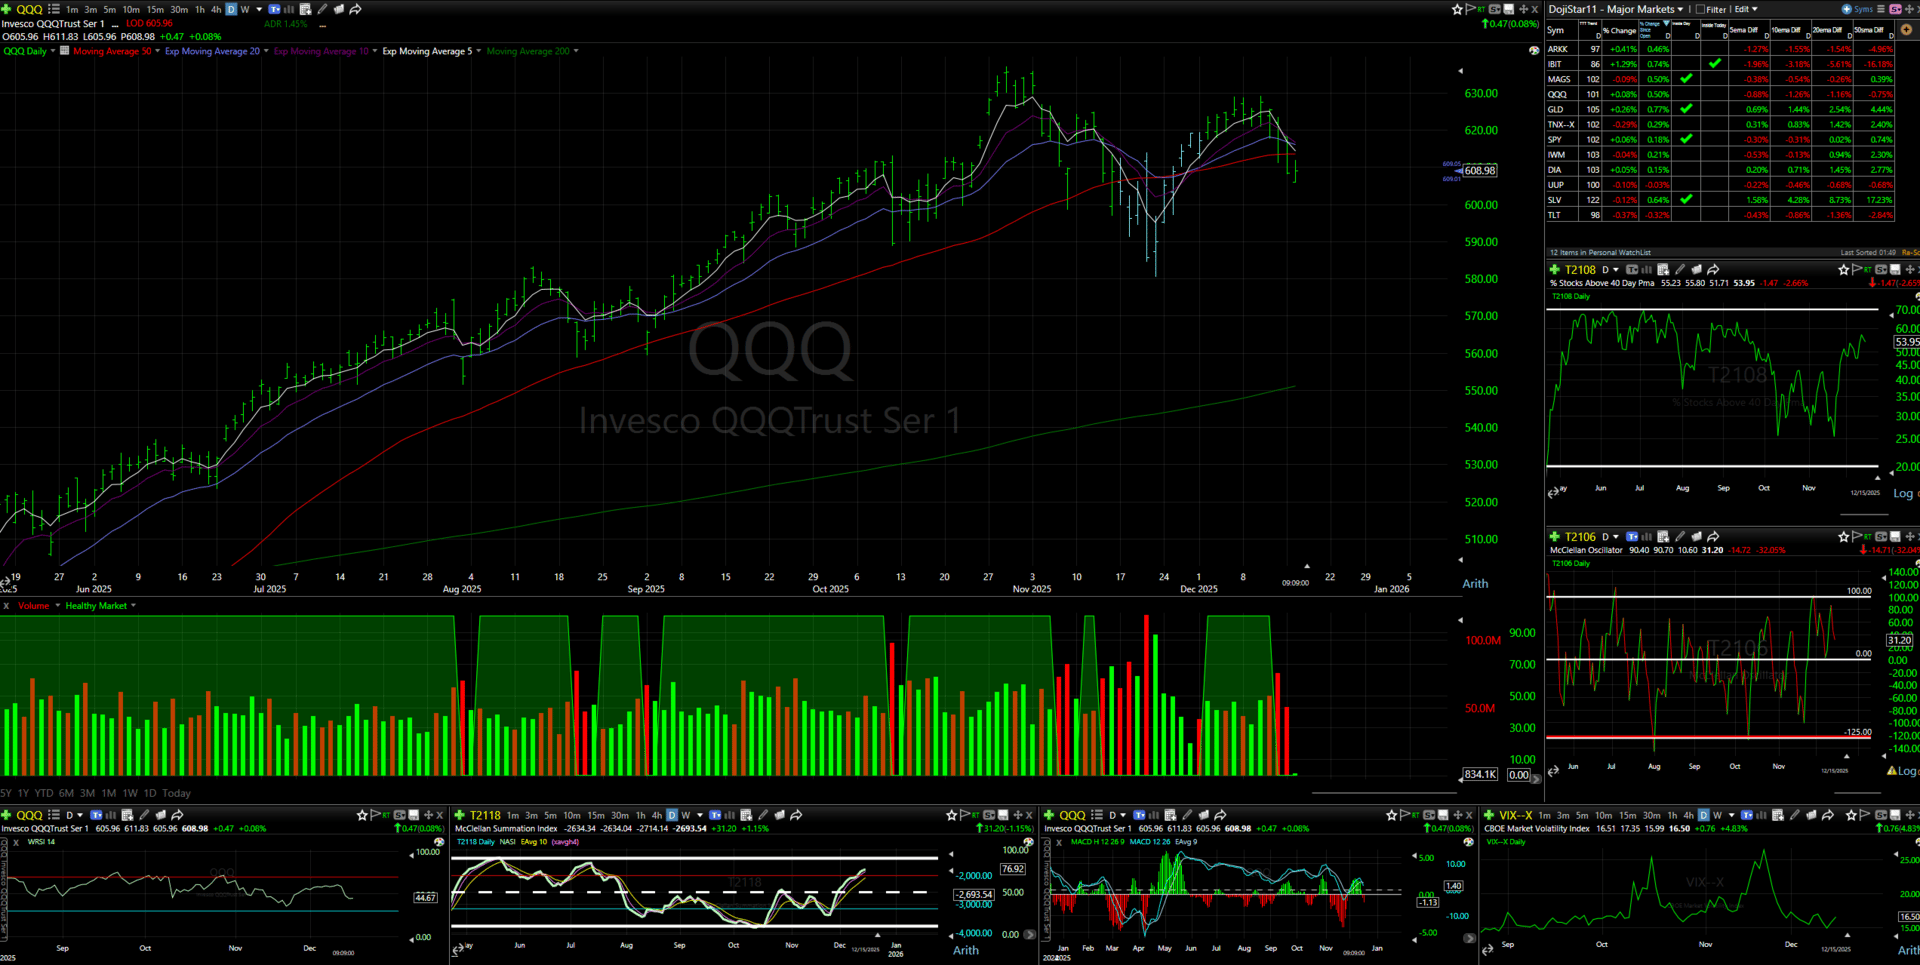Zoom main chart to 6M range
The width and height of the screenshot is (1920, 965).
(66, 793)
